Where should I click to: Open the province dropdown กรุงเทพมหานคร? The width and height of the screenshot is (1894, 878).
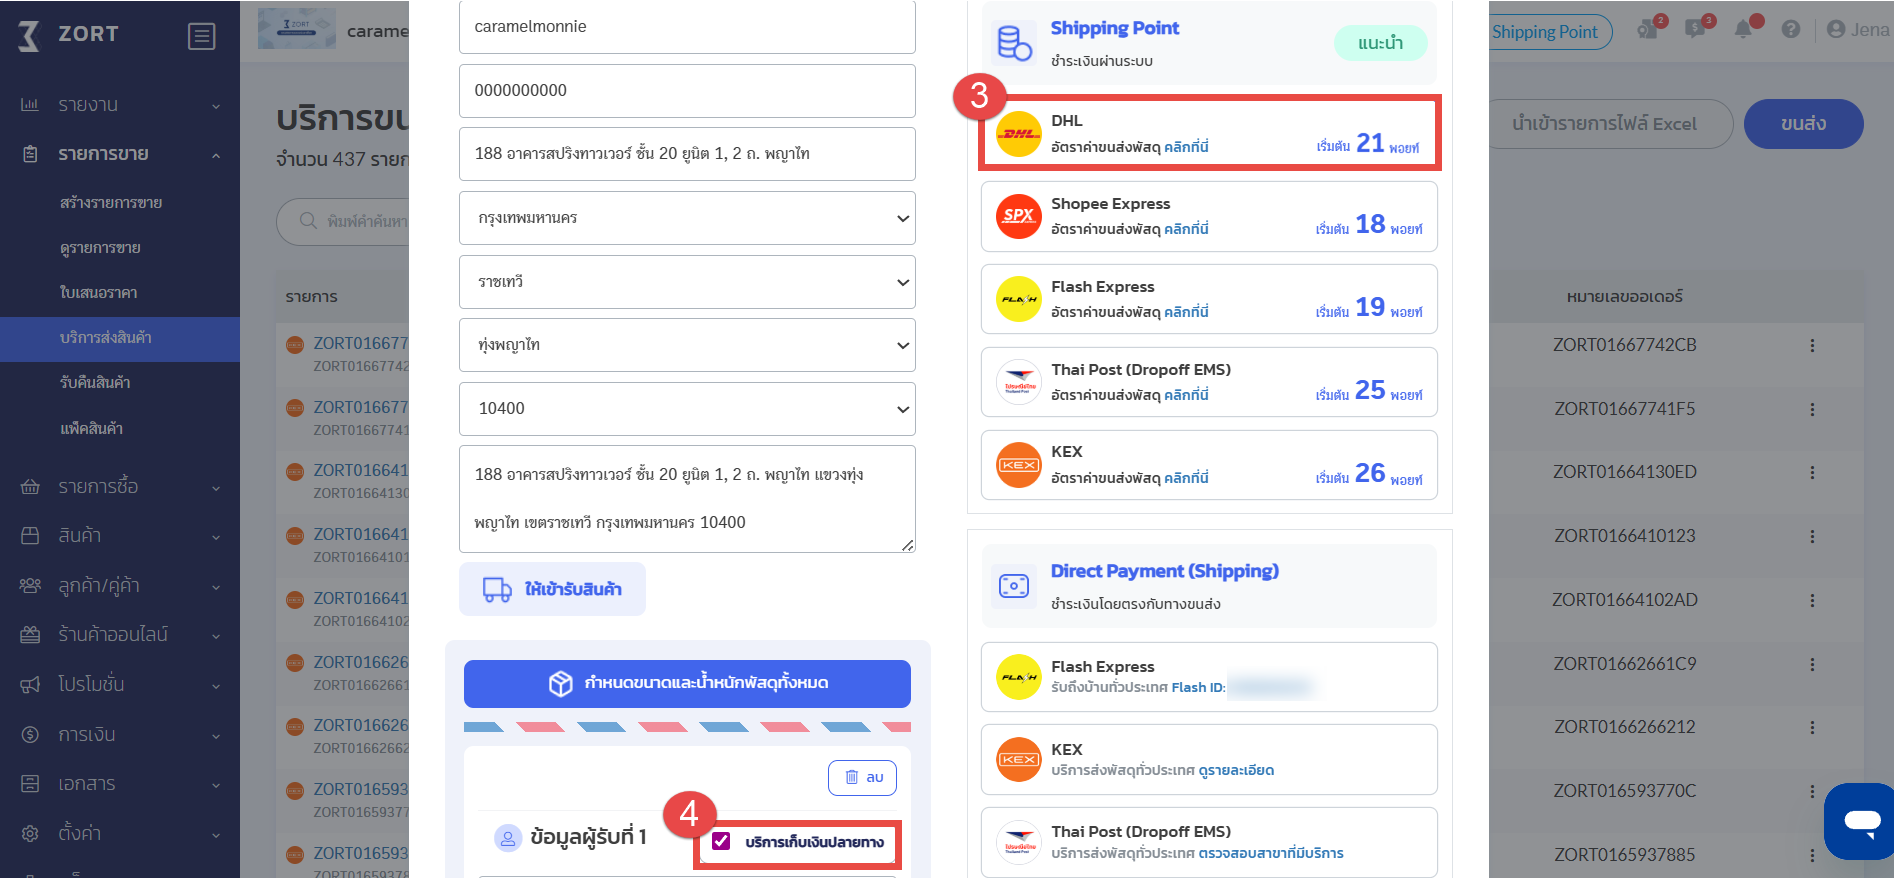point(687,218)
